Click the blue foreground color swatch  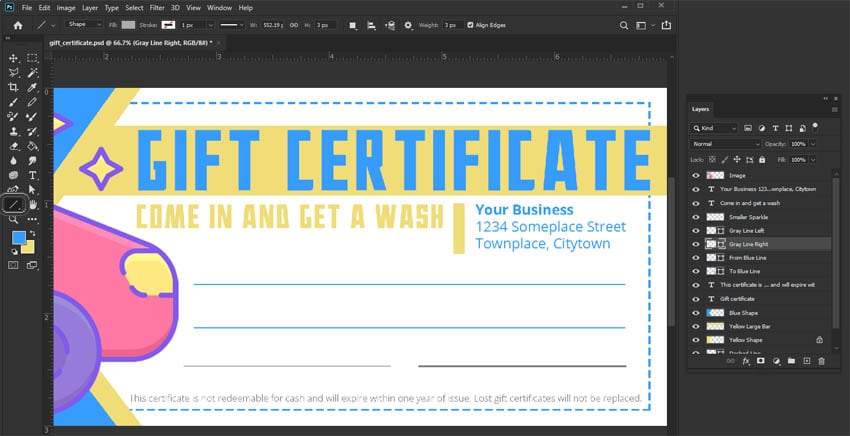pyautogui.click(x=18, y=237)
